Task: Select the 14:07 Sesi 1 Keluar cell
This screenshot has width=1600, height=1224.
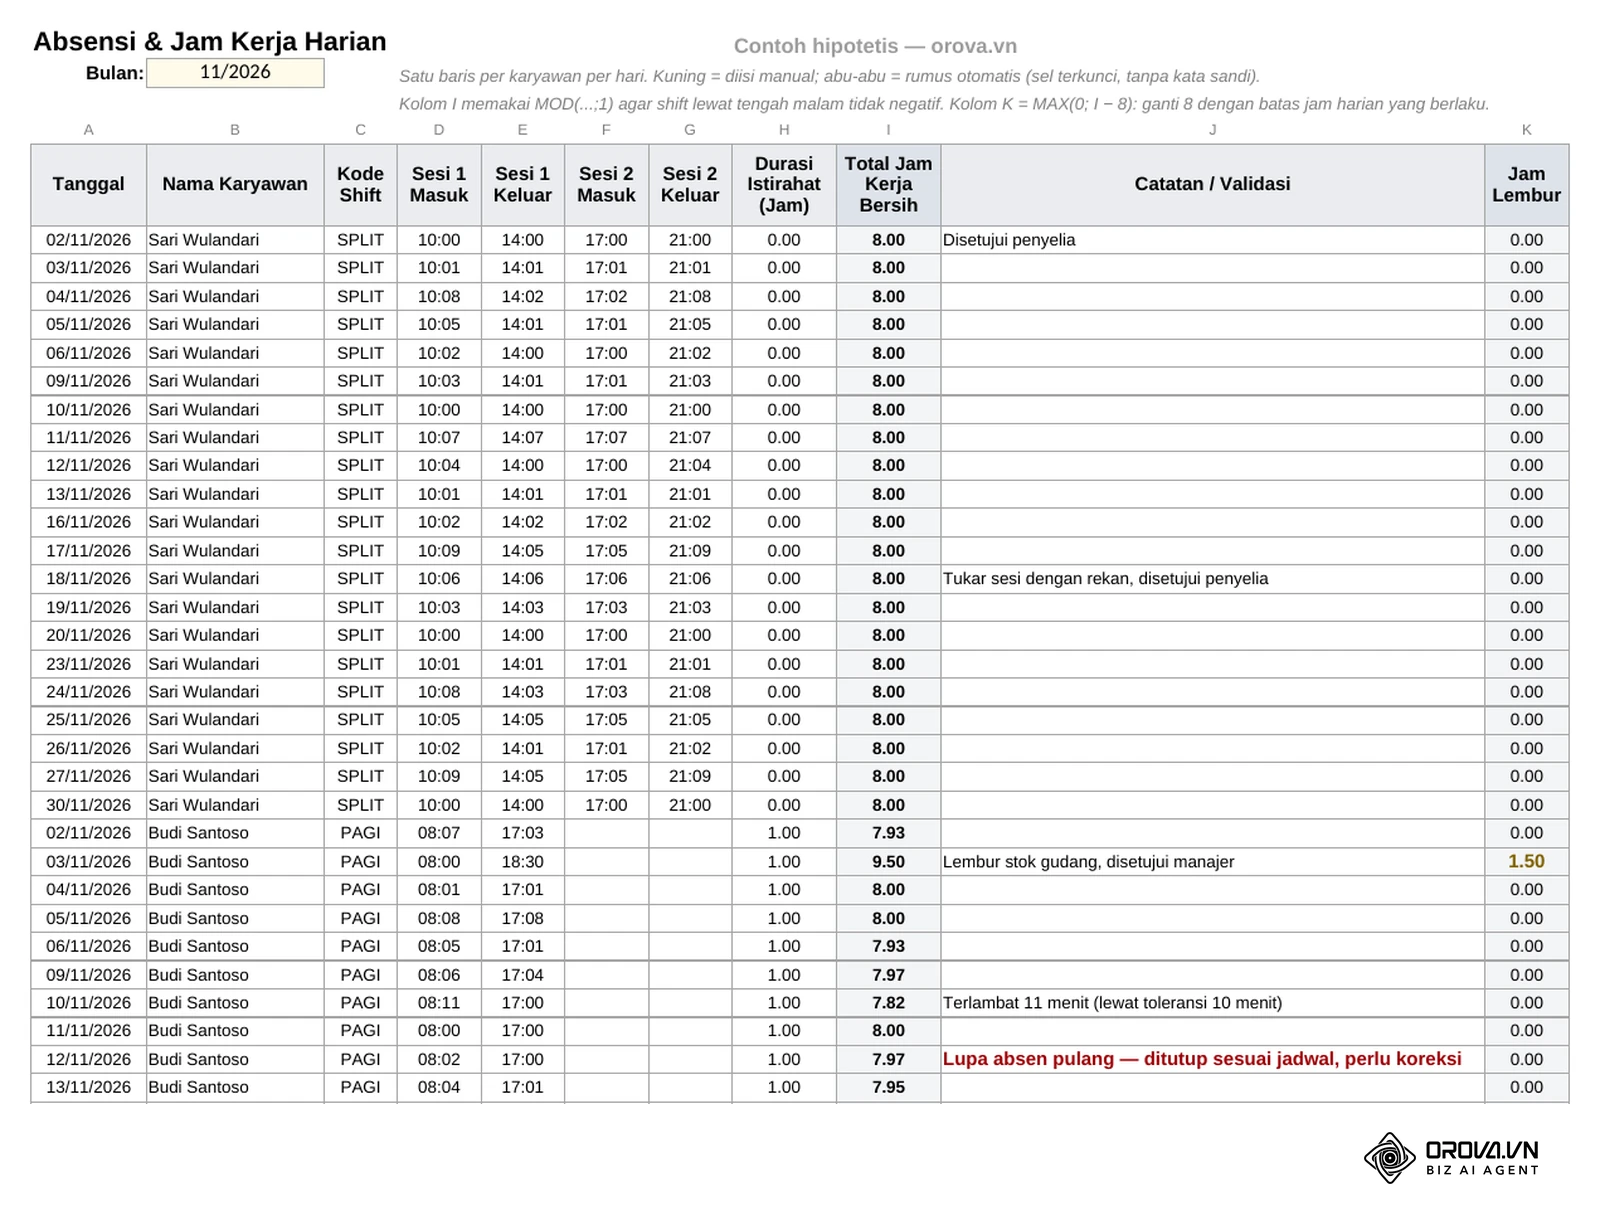Action: pyautogui.click(x=522, y=438)
